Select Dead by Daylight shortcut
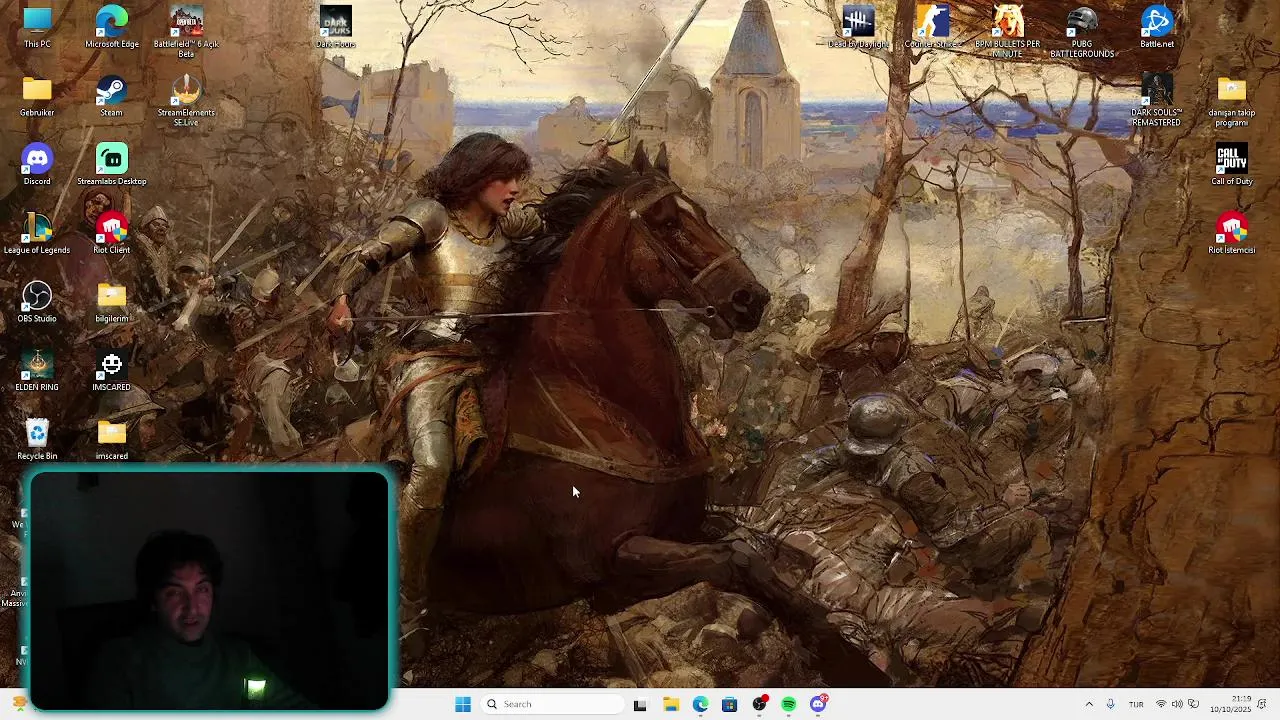 tap(857, 27)
